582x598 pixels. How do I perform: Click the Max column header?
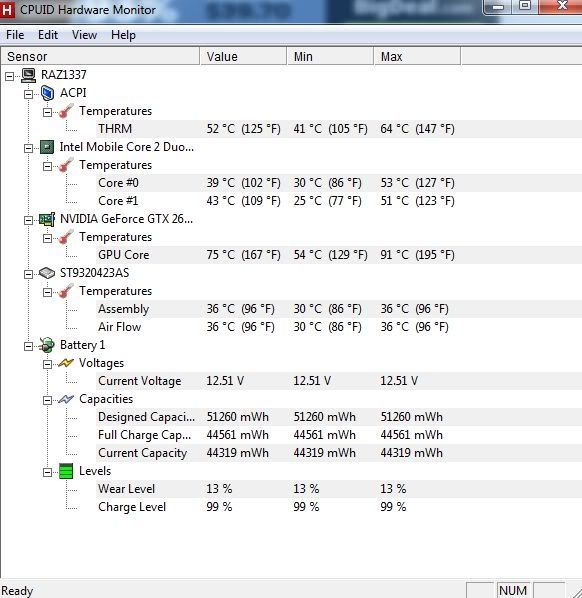(417, 56)
